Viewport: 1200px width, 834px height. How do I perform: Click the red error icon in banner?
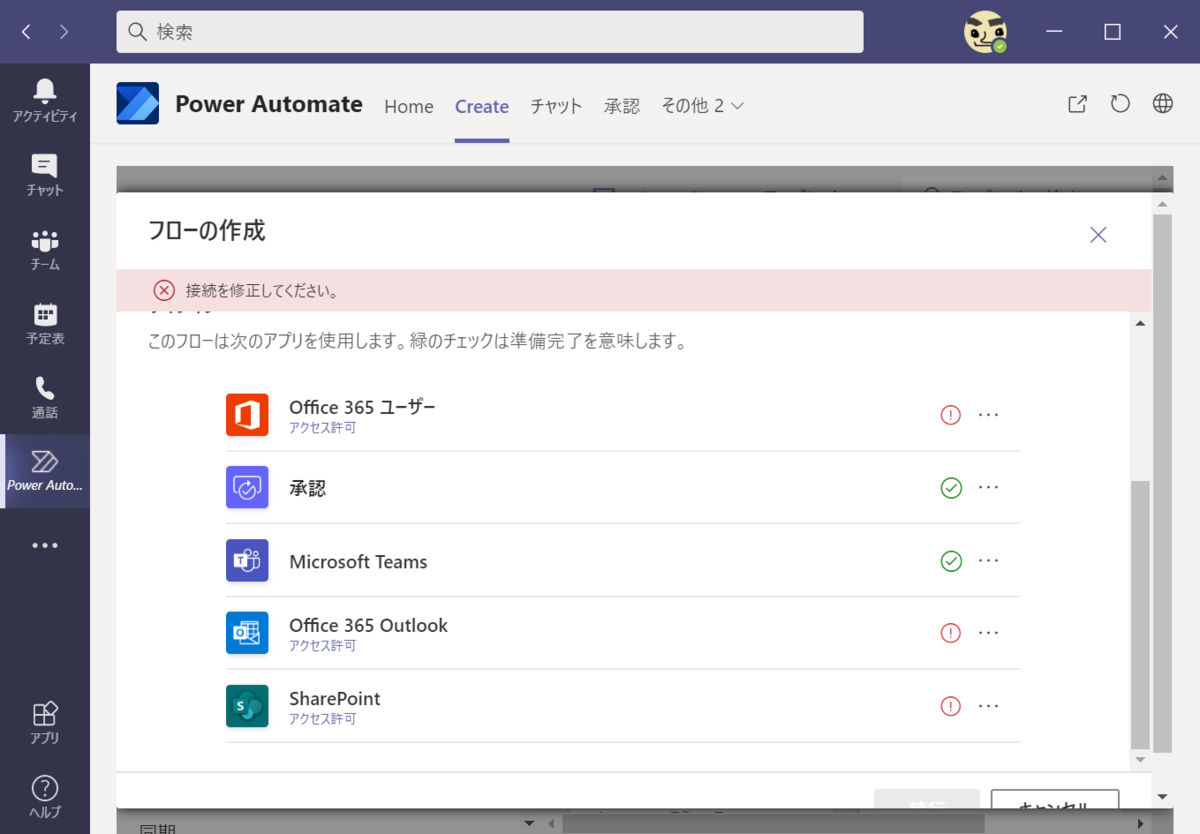pyautogui.click(x=164, y=291)
